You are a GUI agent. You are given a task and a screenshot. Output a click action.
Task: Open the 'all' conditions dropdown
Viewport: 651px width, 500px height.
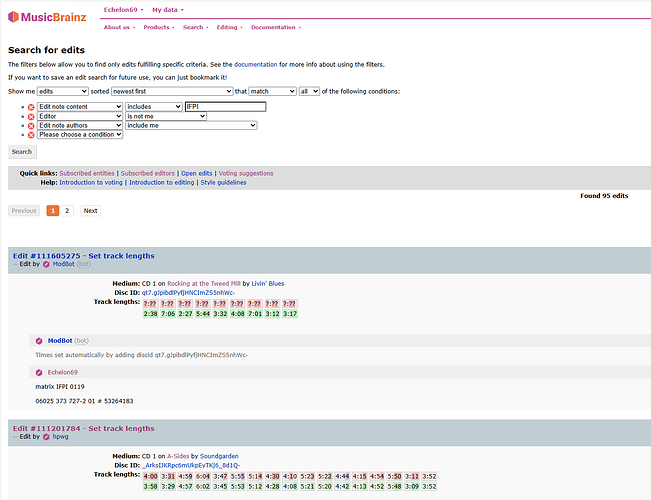click(309, 91)
